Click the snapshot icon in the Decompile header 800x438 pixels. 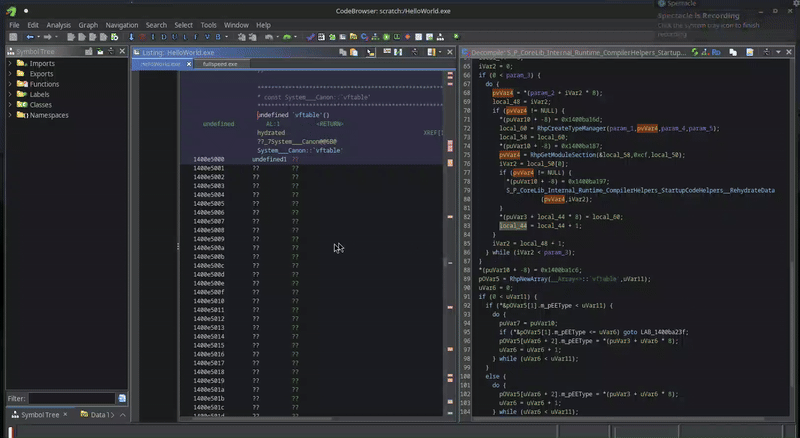(x=749, y=52)
